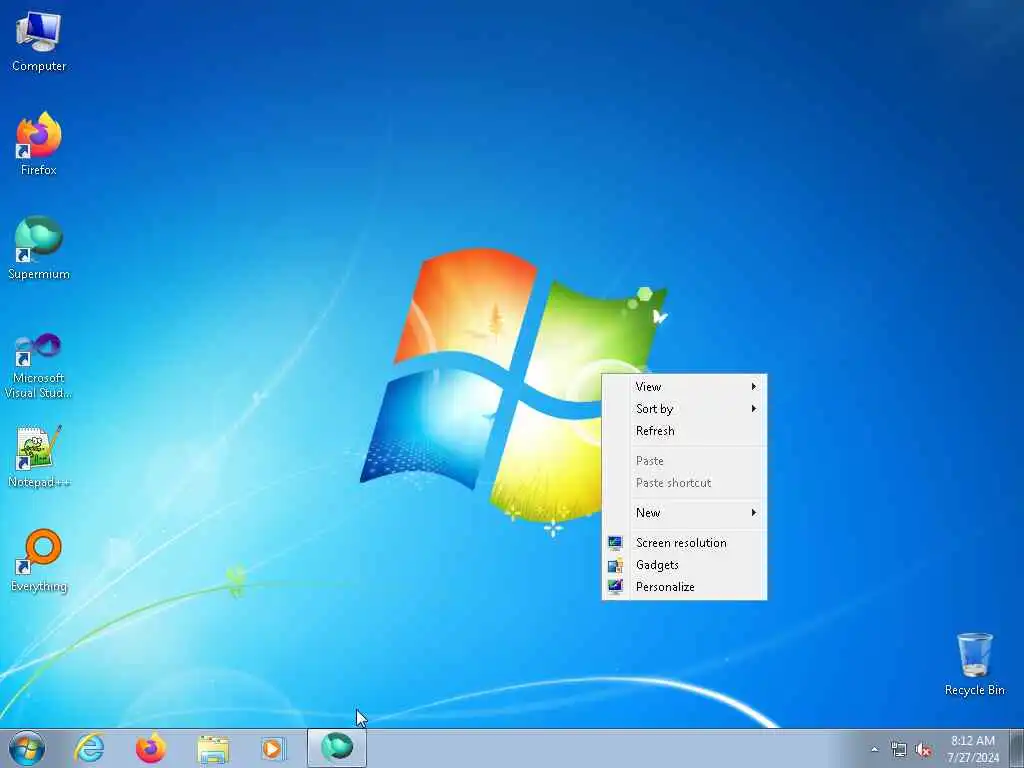Click the muted volume tray icon
The width and height of the screenshot is (1024, 768).
tap(923, 750)
